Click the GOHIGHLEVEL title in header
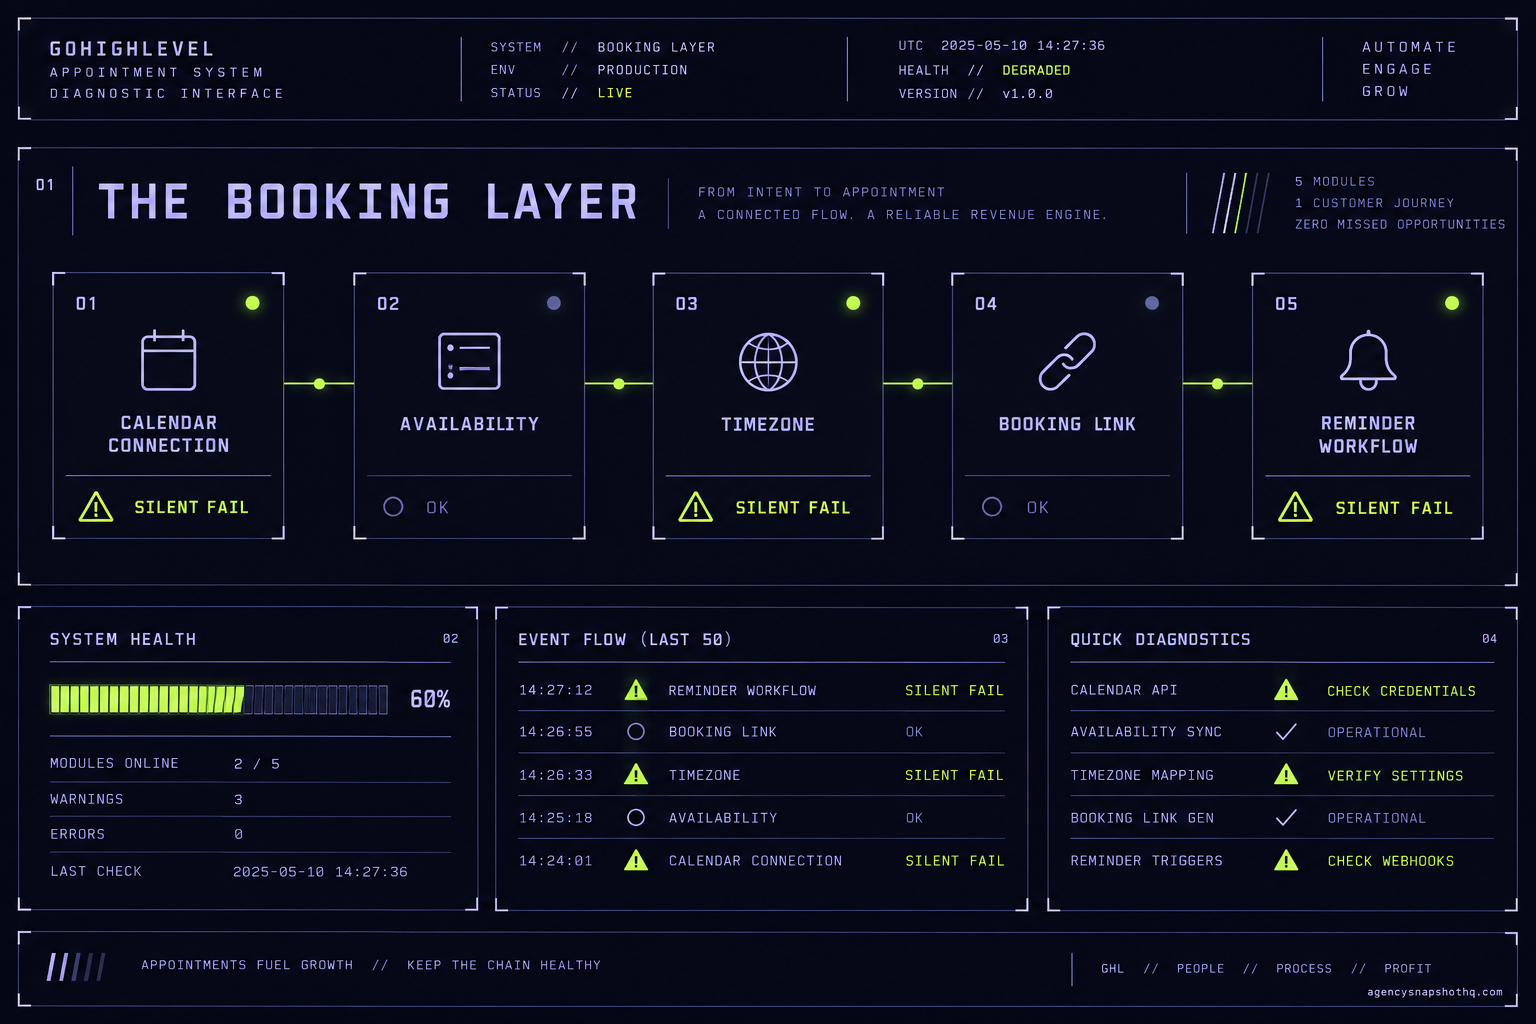This screenshot has height=1024, width=1536. pyautogui.click(x=132, y=49)
